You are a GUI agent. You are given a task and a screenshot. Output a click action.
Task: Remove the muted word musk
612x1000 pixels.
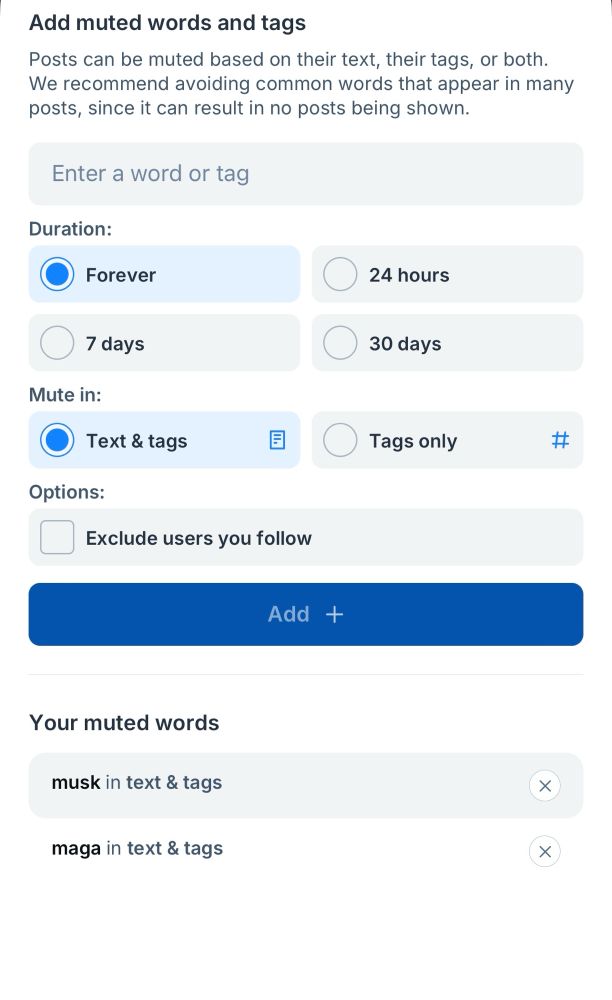point(545,786)
